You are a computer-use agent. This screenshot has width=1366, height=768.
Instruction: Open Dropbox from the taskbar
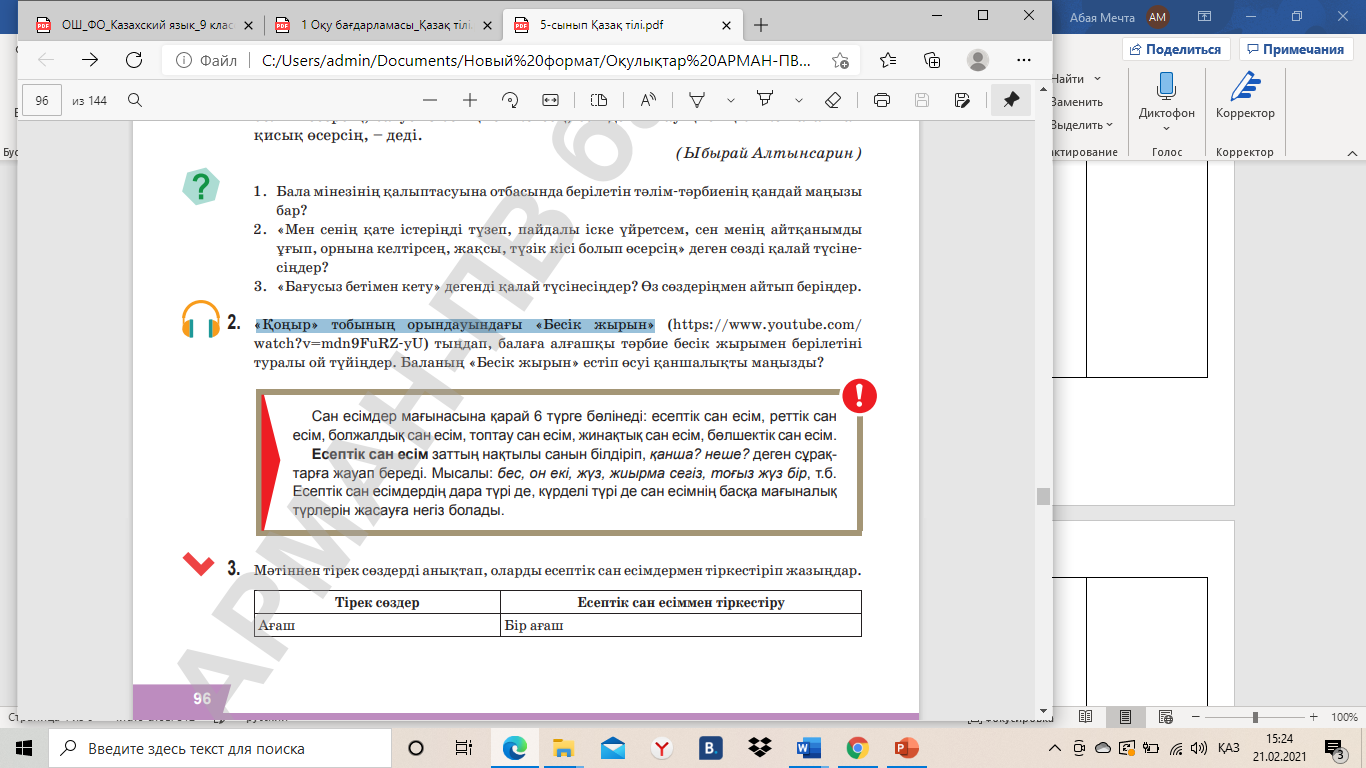click(760, 748)
